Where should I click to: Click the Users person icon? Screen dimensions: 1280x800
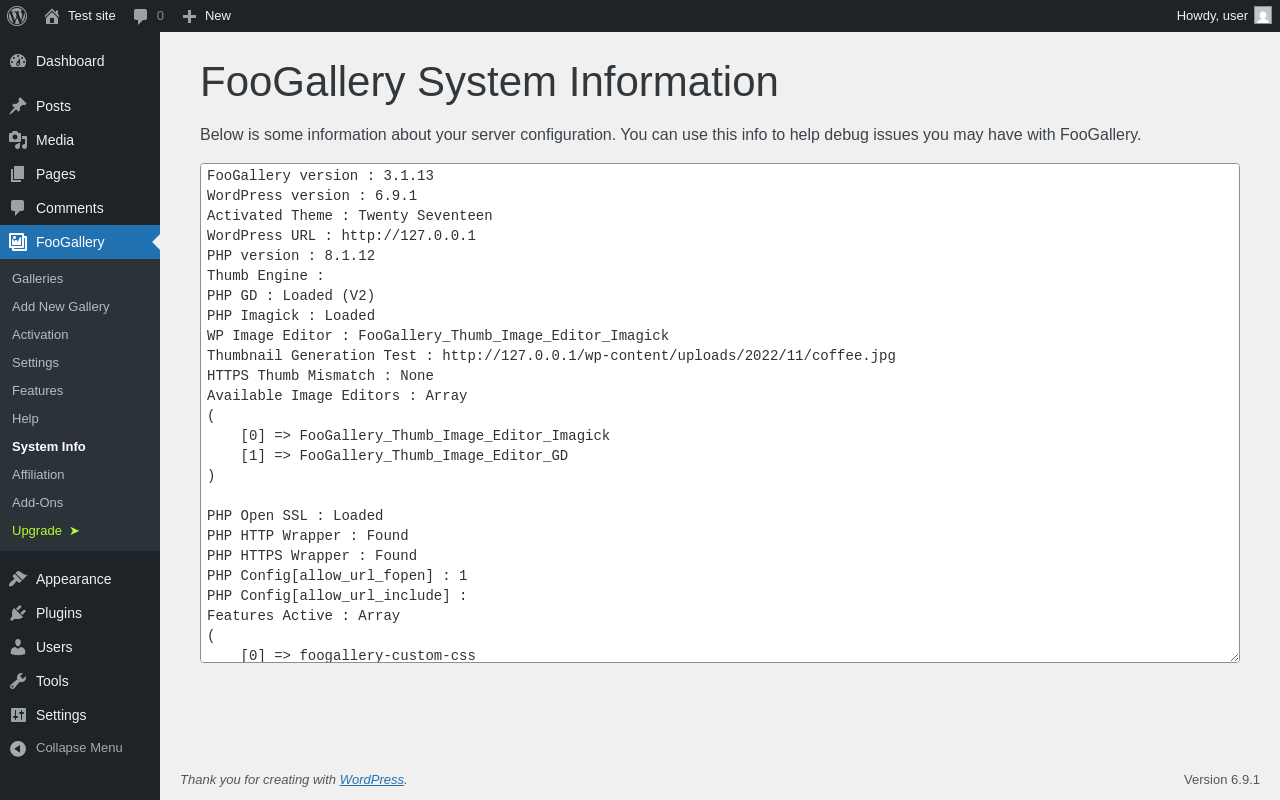click(18, 647)
